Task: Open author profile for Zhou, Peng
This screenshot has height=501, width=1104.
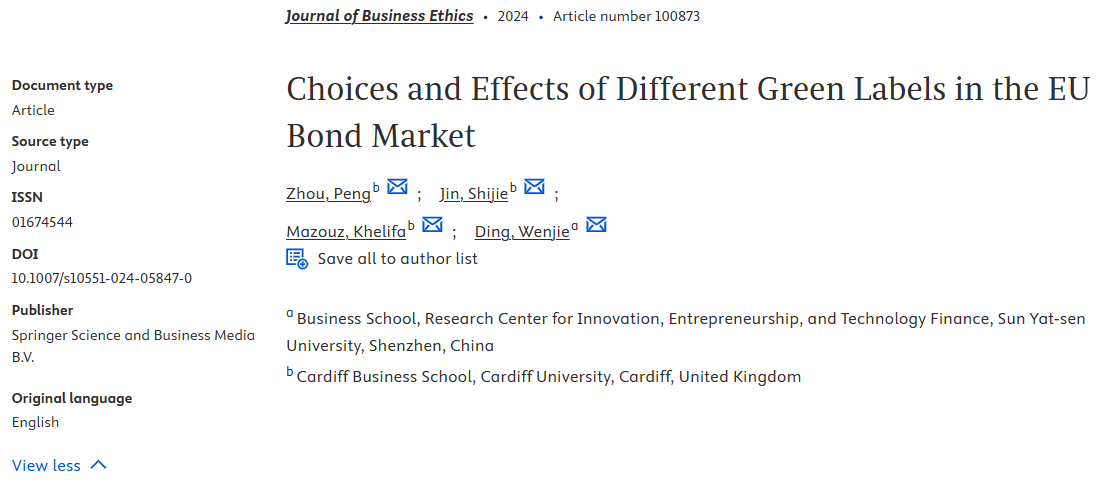Action: click(328, 194)
